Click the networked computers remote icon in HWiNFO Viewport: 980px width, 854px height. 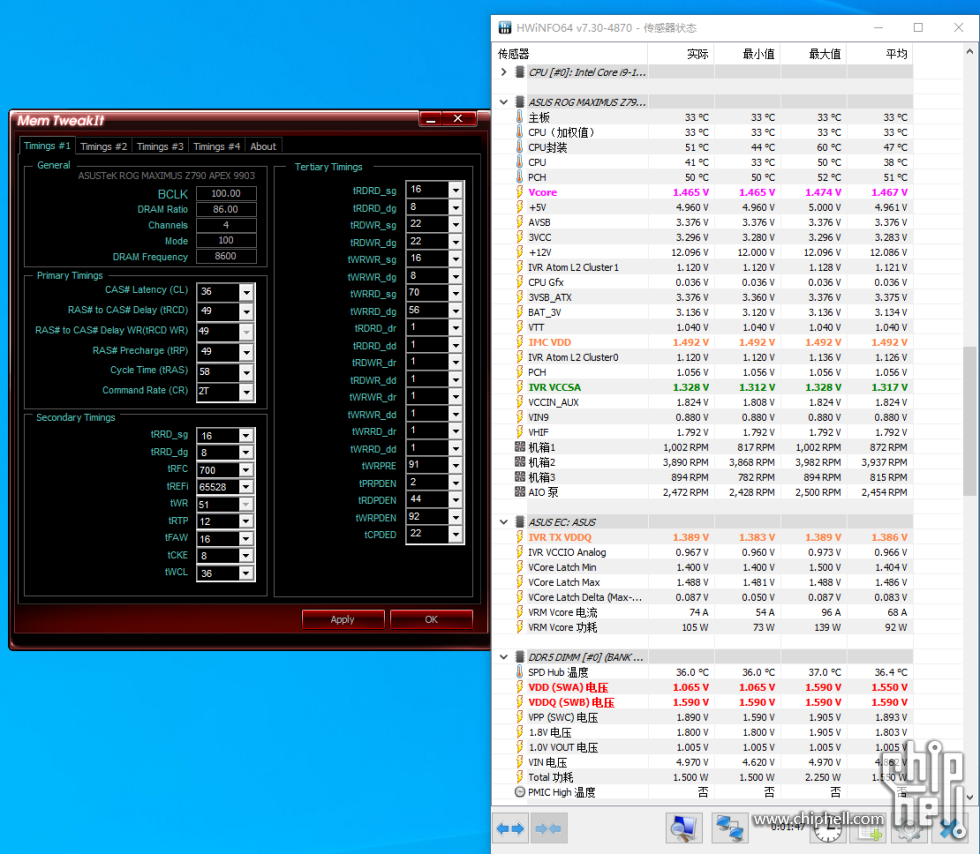(x=729, y=828)
